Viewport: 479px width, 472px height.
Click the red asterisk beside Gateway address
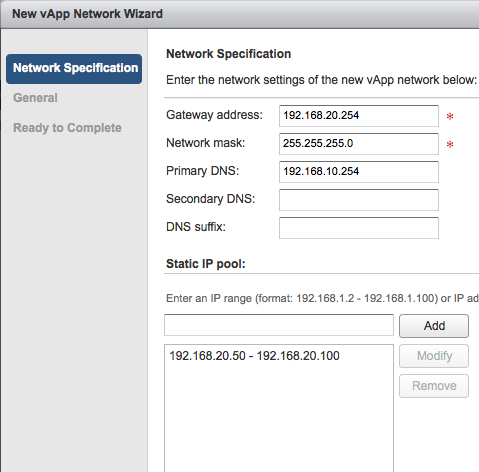[x=450, y=116]
